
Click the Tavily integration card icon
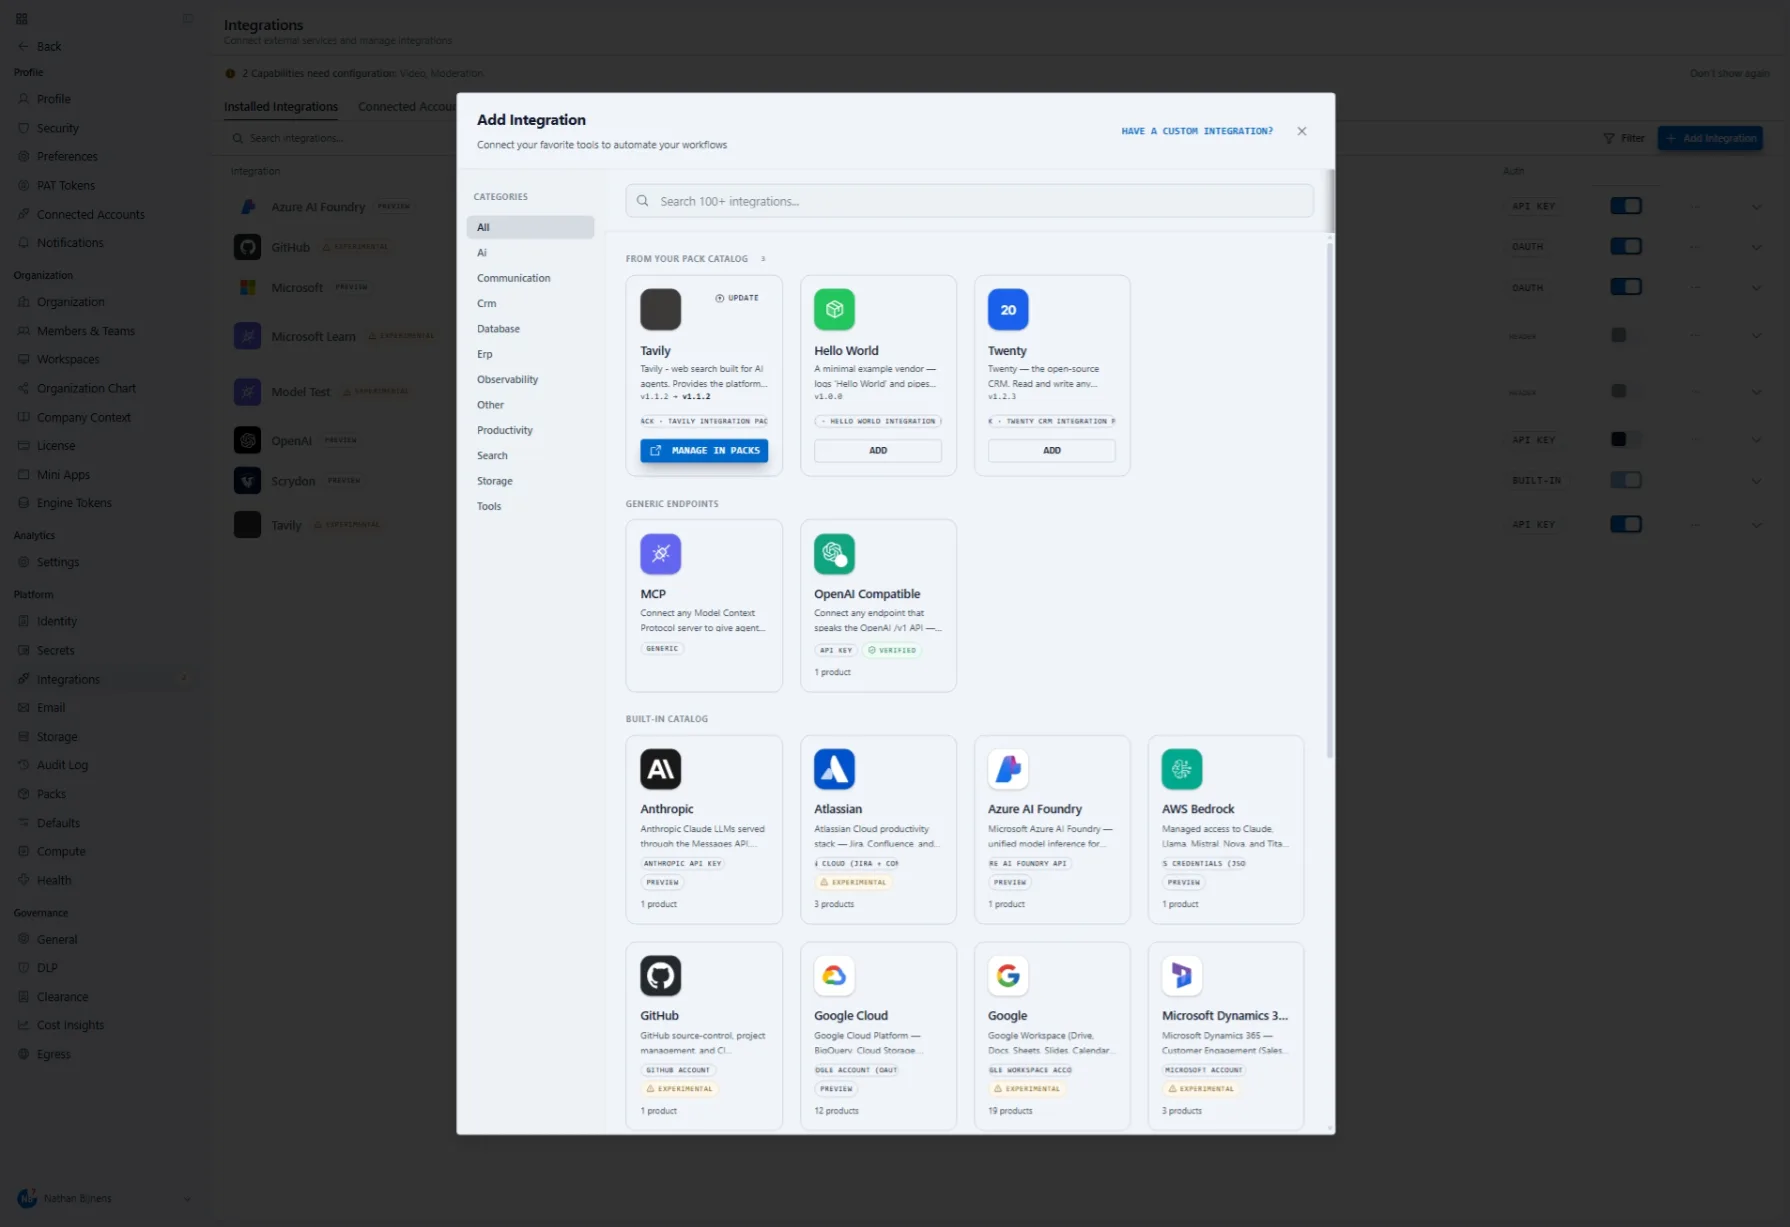660,310
